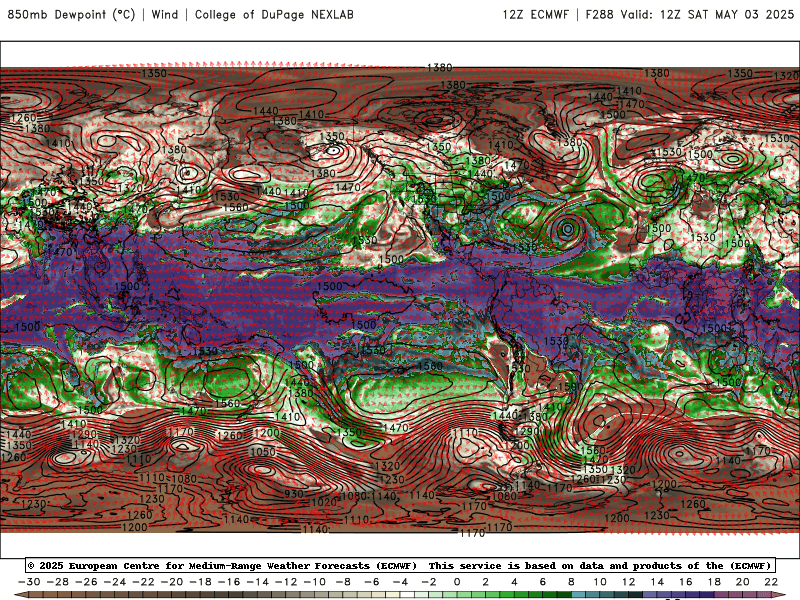Click the '-12' legend value
Image resolution: width=800 pixels, height=600 pixels.
(286, 582)
